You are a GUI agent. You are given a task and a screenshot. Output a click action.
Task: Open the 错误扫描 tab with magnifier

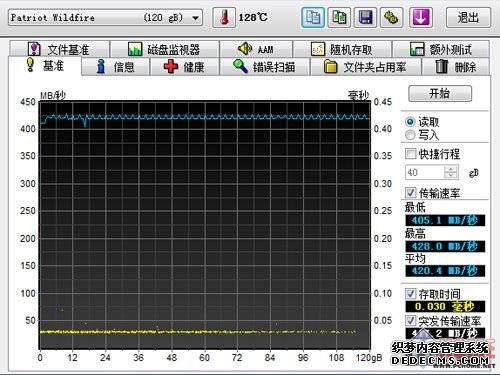tap(264, 67)
